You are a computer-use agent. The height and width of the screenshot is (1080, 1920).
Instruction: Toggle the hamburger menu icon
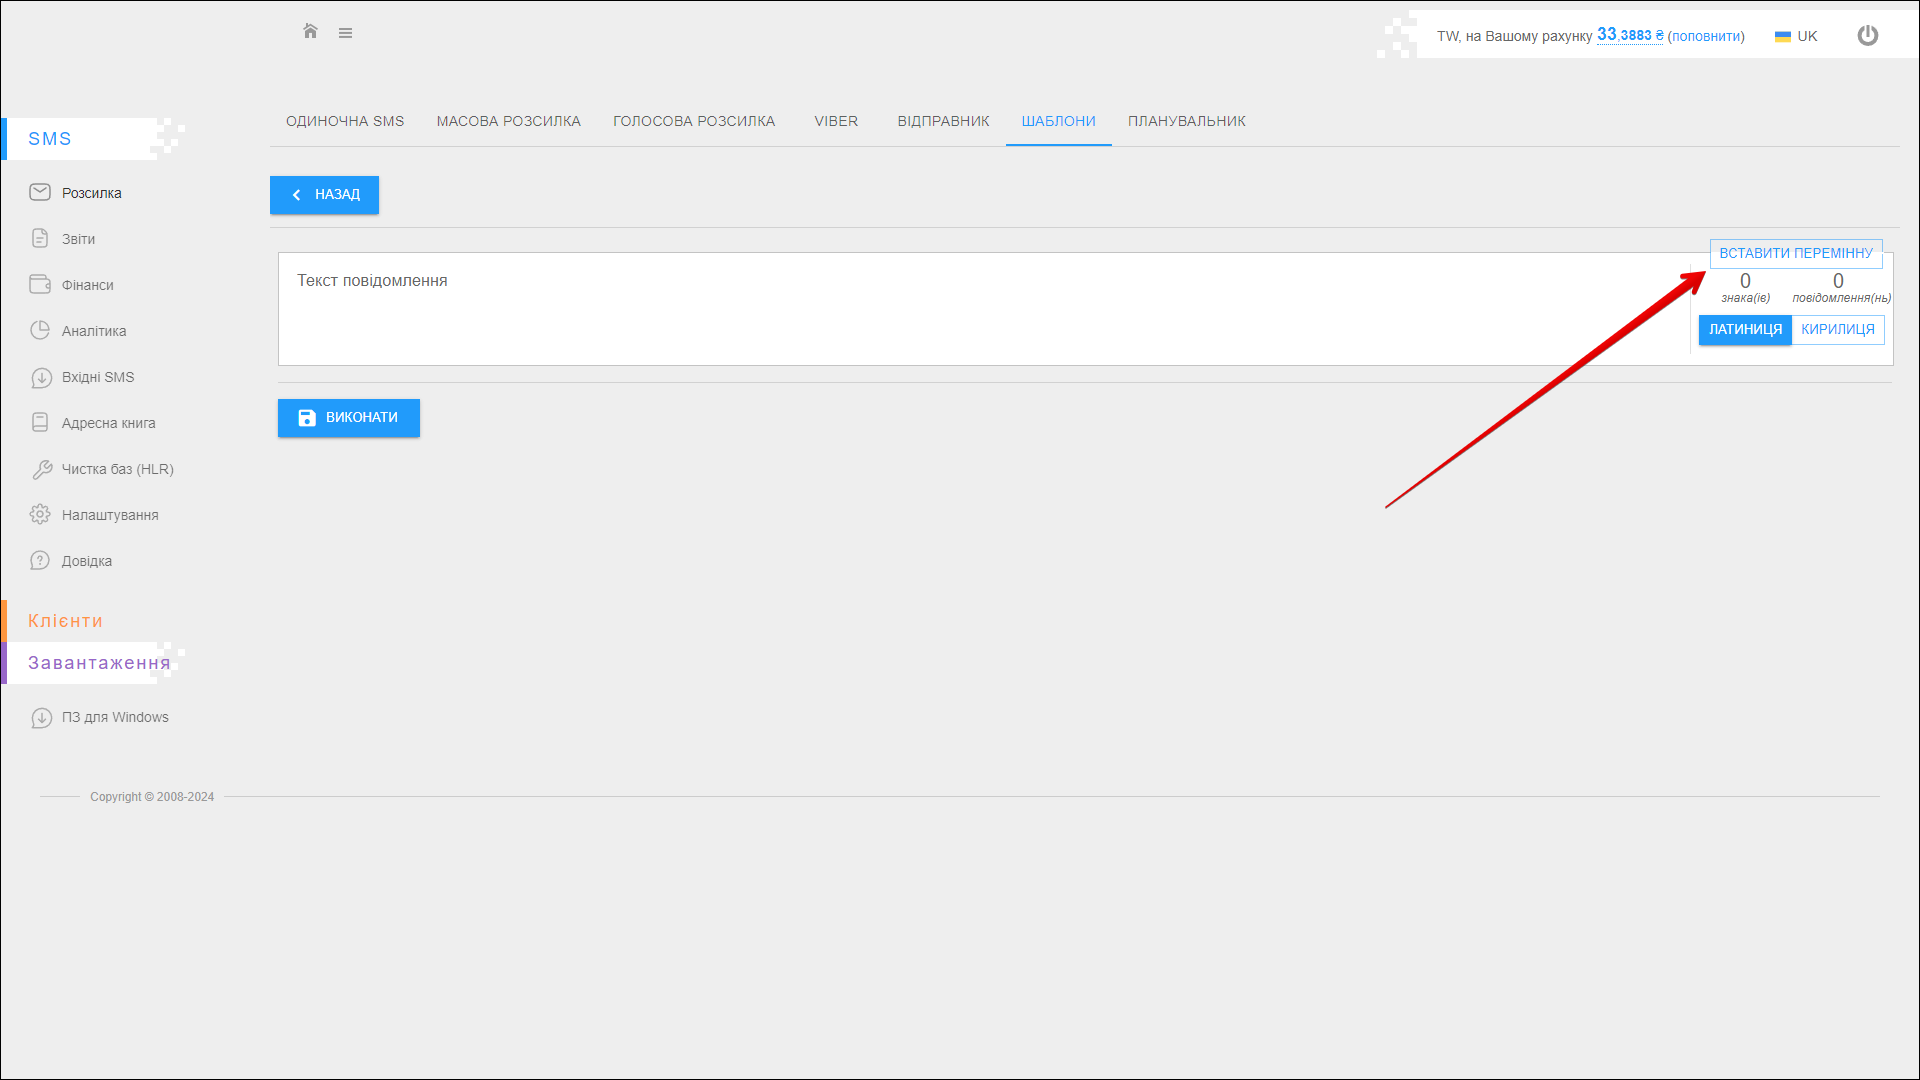click(x=345, y=33)
